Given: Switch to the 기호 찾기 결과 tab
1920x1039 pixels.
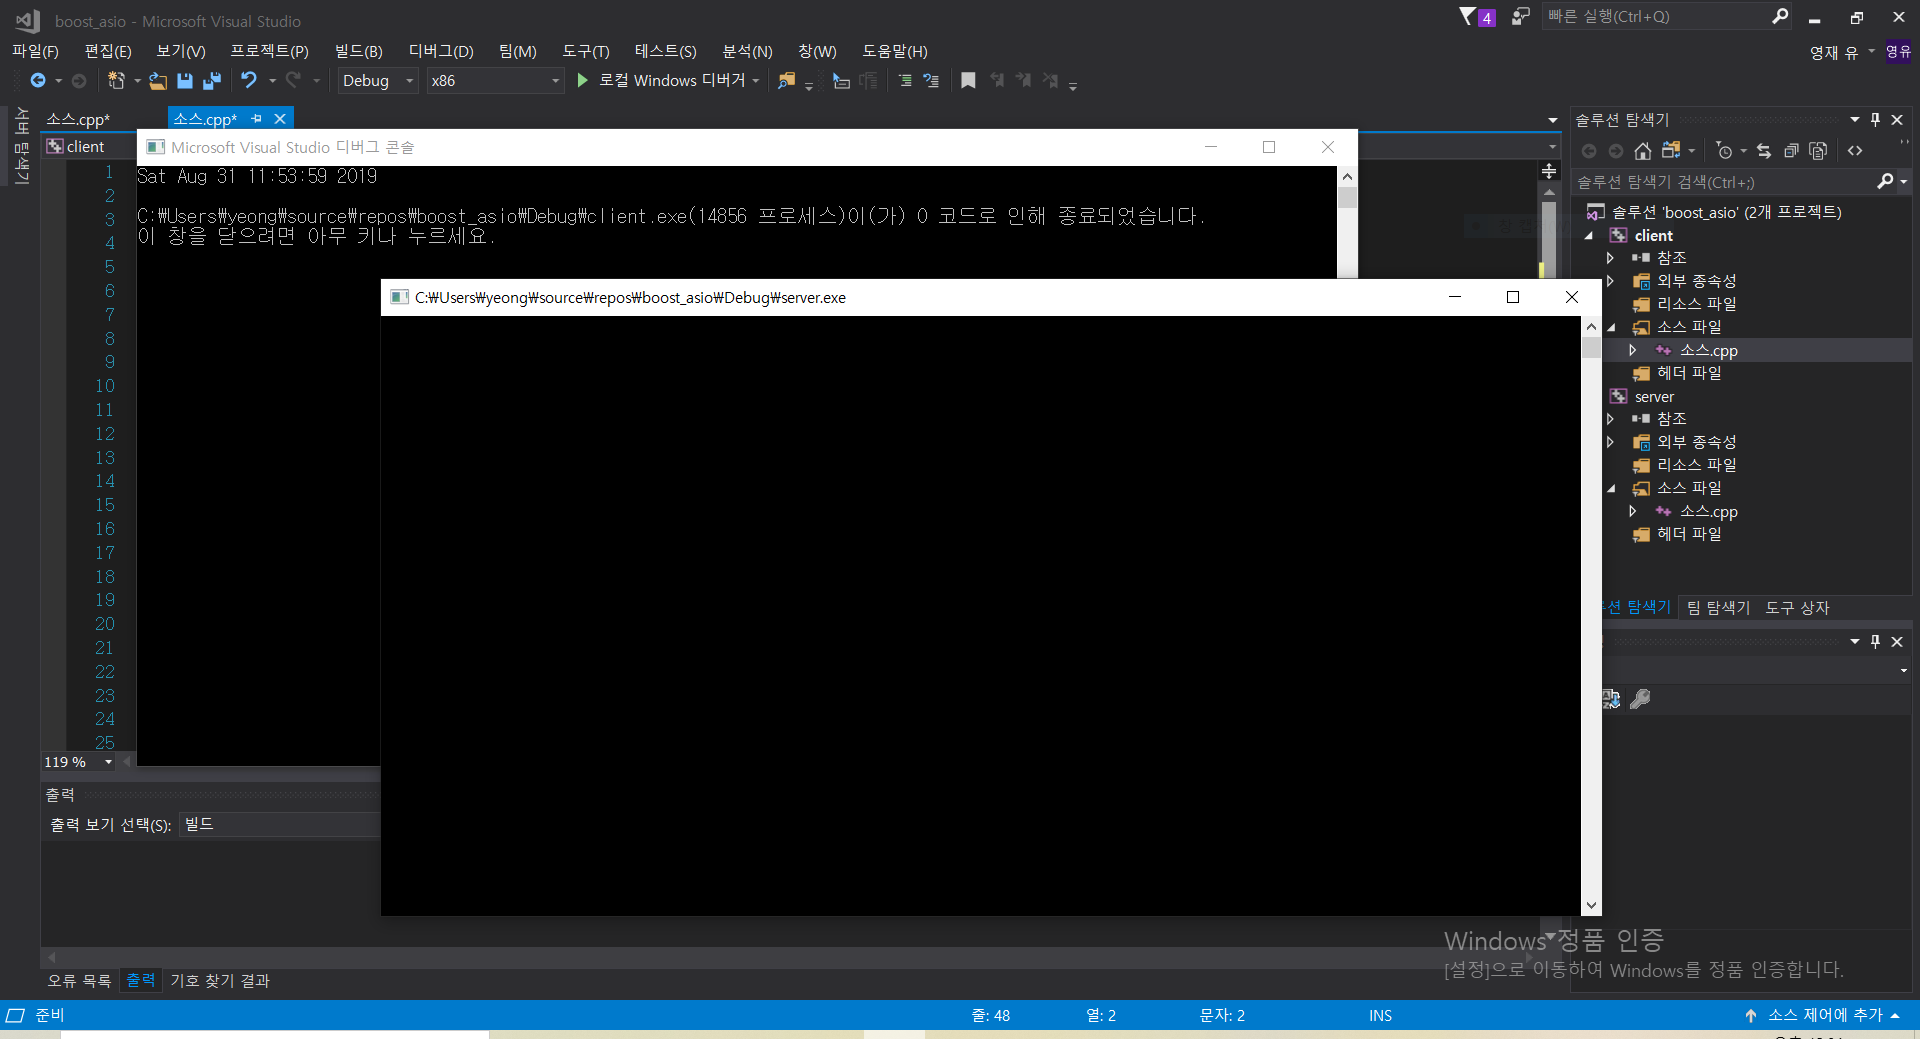Looking at the screenshot, I should [x=220, y=981].
